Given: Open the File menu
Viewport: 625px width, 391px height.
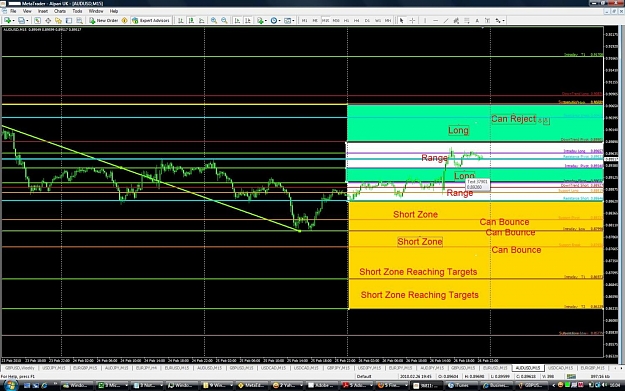Looking at the screenshot, I should (x=13, y=11).
